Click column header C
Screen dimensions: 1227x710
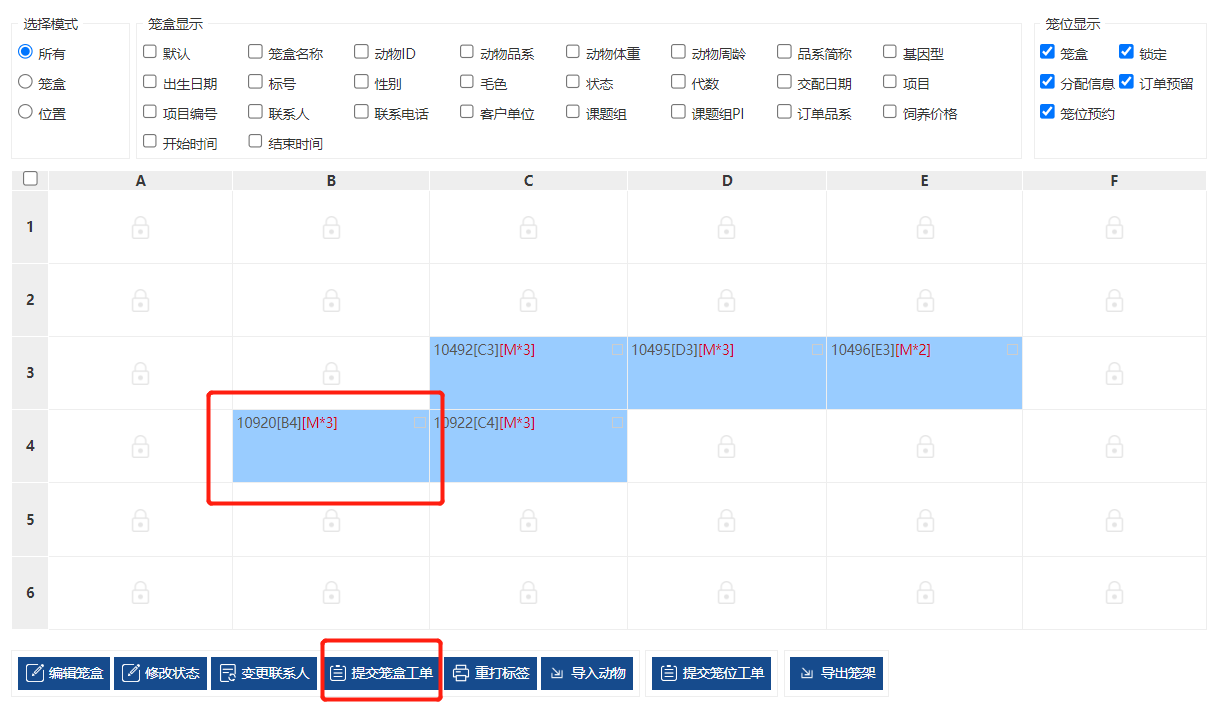(528, 181)
